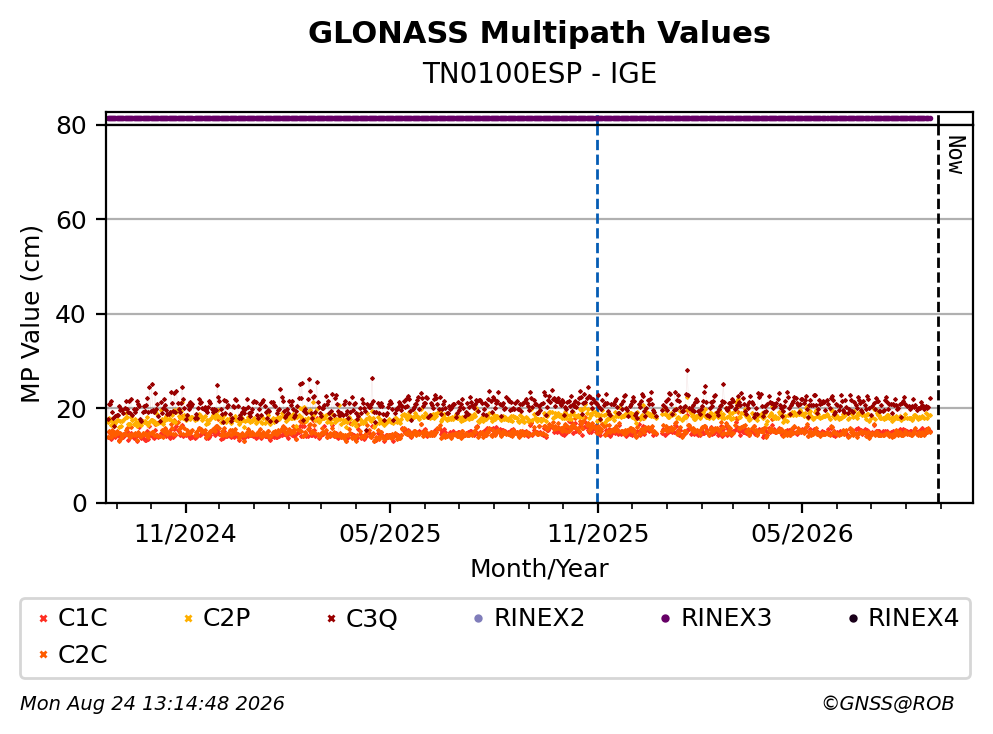Click the rotated Now label
993x734 pixels.
(956, 155)
